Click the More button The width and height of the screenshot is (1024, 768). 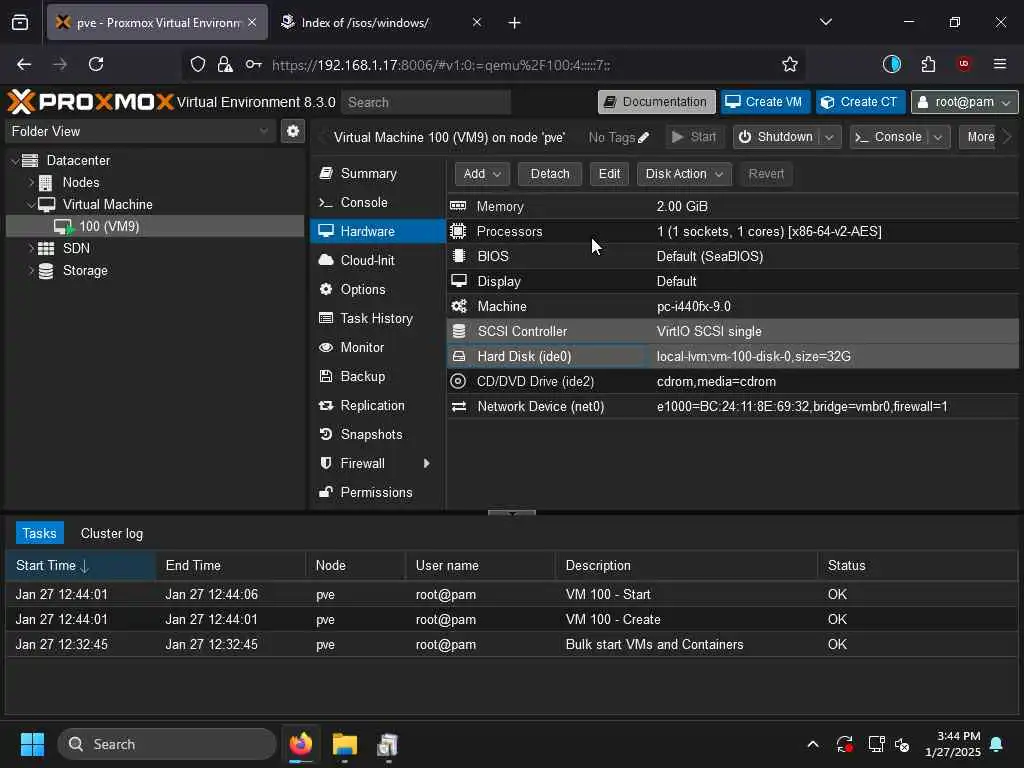(980, 137)
